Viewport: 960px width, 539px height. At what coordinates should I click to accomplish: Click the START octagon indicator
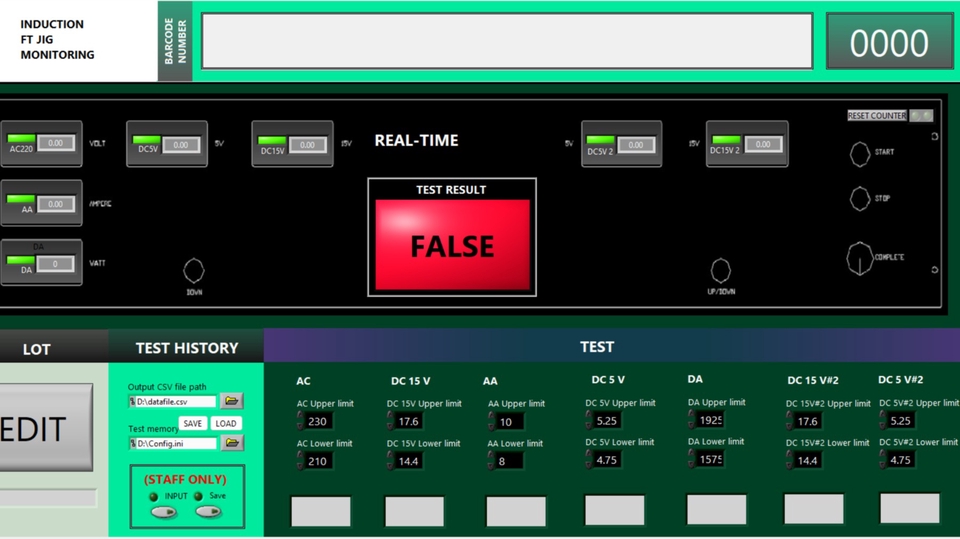coord(860,154)
